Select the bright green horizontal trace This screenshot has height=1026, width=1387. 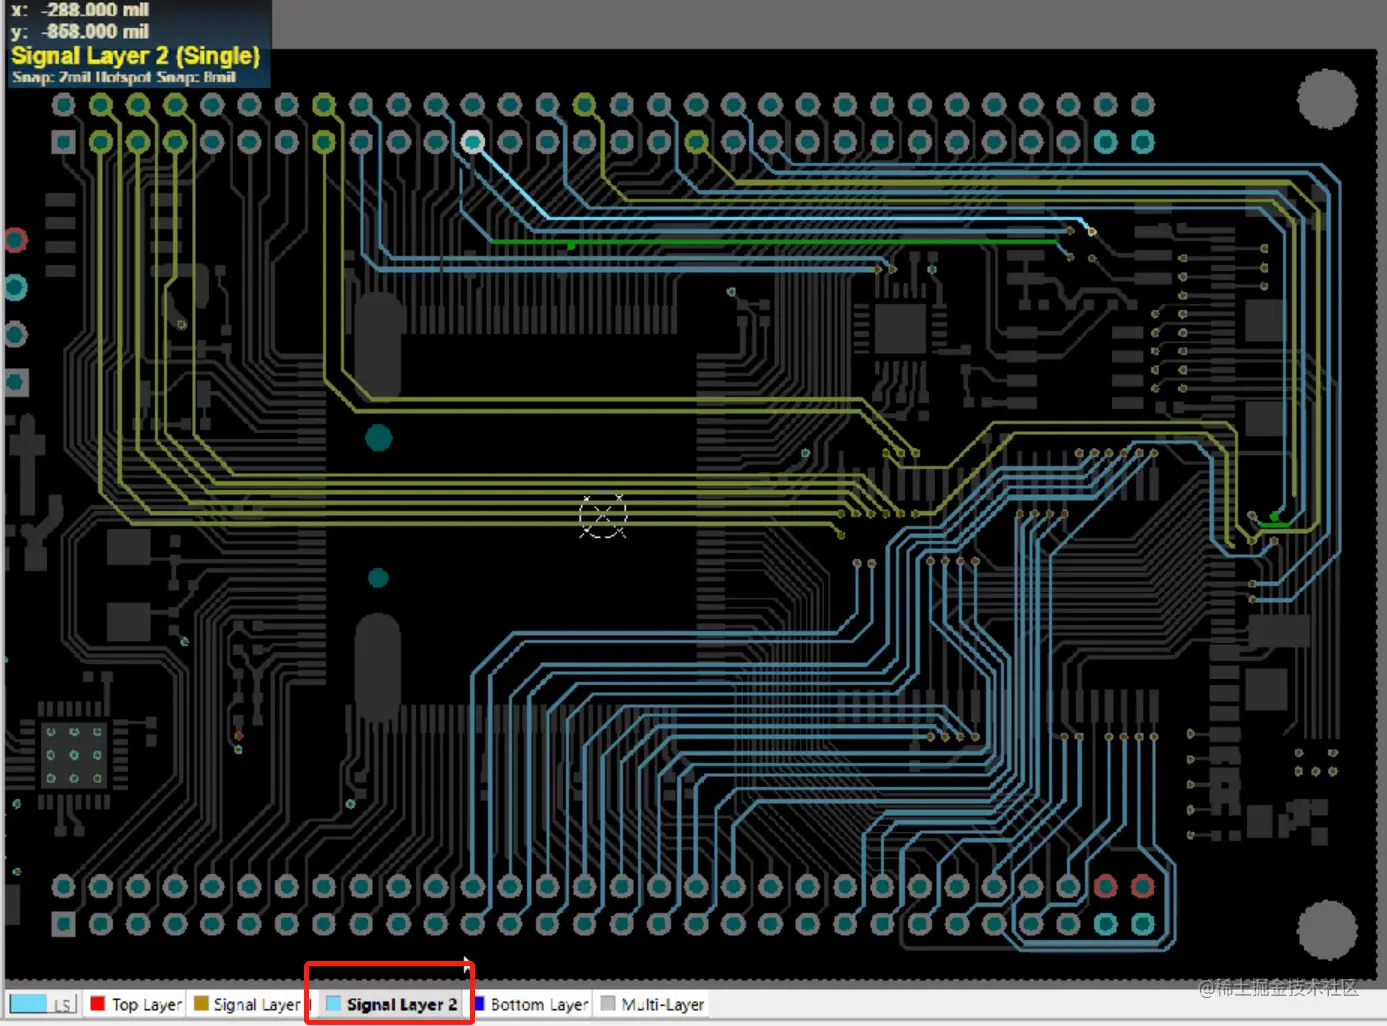tap(775, 242)
